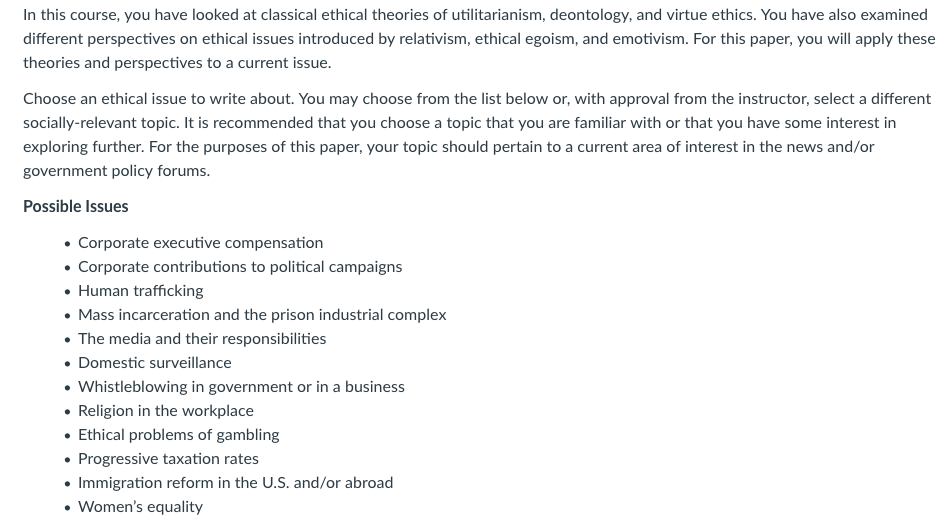949x529 pixels.
Task: Click the 'Women's equality' list item
Action: (x=140, y=507)
